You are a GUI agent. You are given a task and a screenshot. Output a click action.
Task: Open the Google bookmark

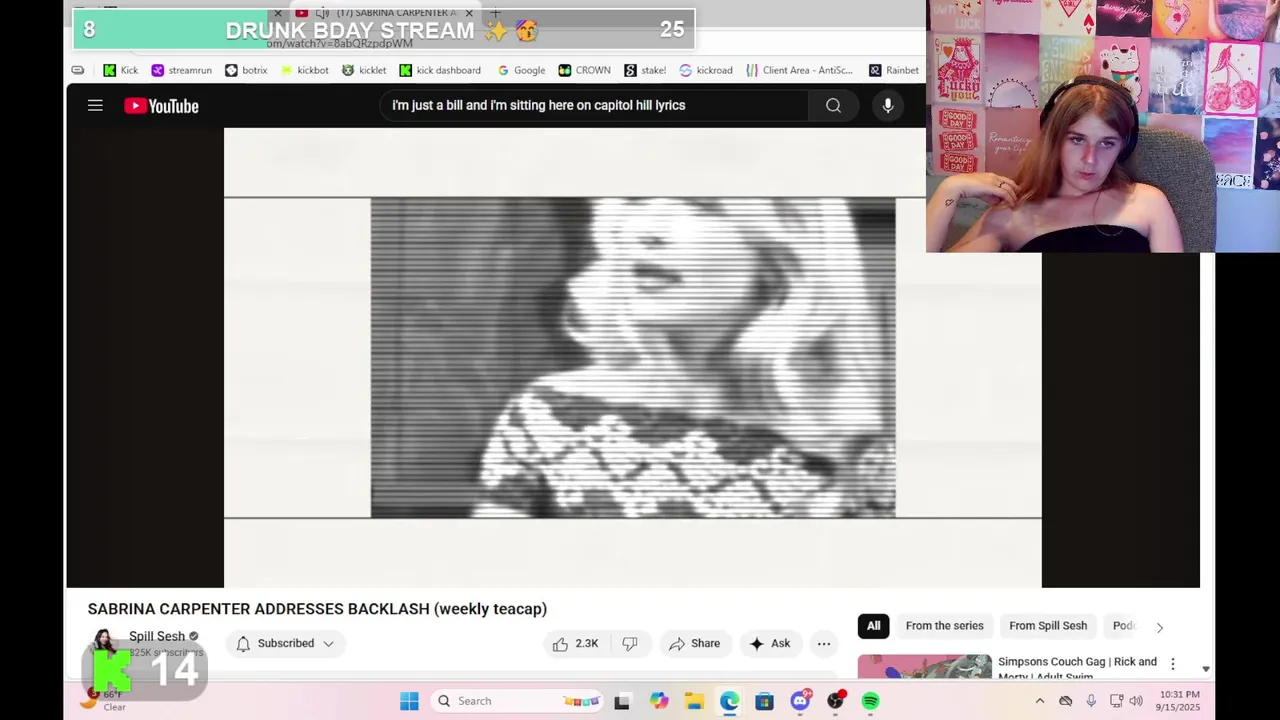click(x=521, y=70)
